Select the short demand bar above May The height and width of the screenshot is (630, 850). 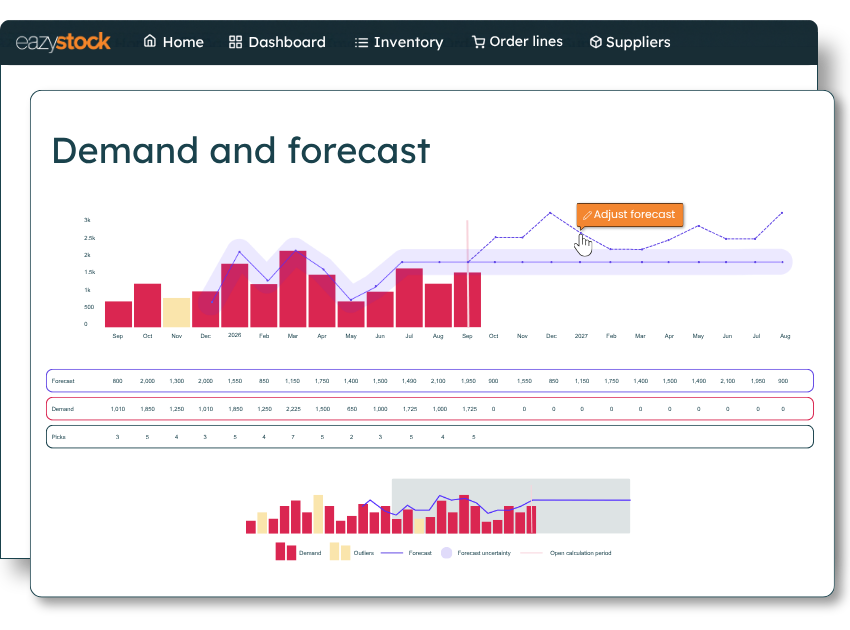coord(351,314)
